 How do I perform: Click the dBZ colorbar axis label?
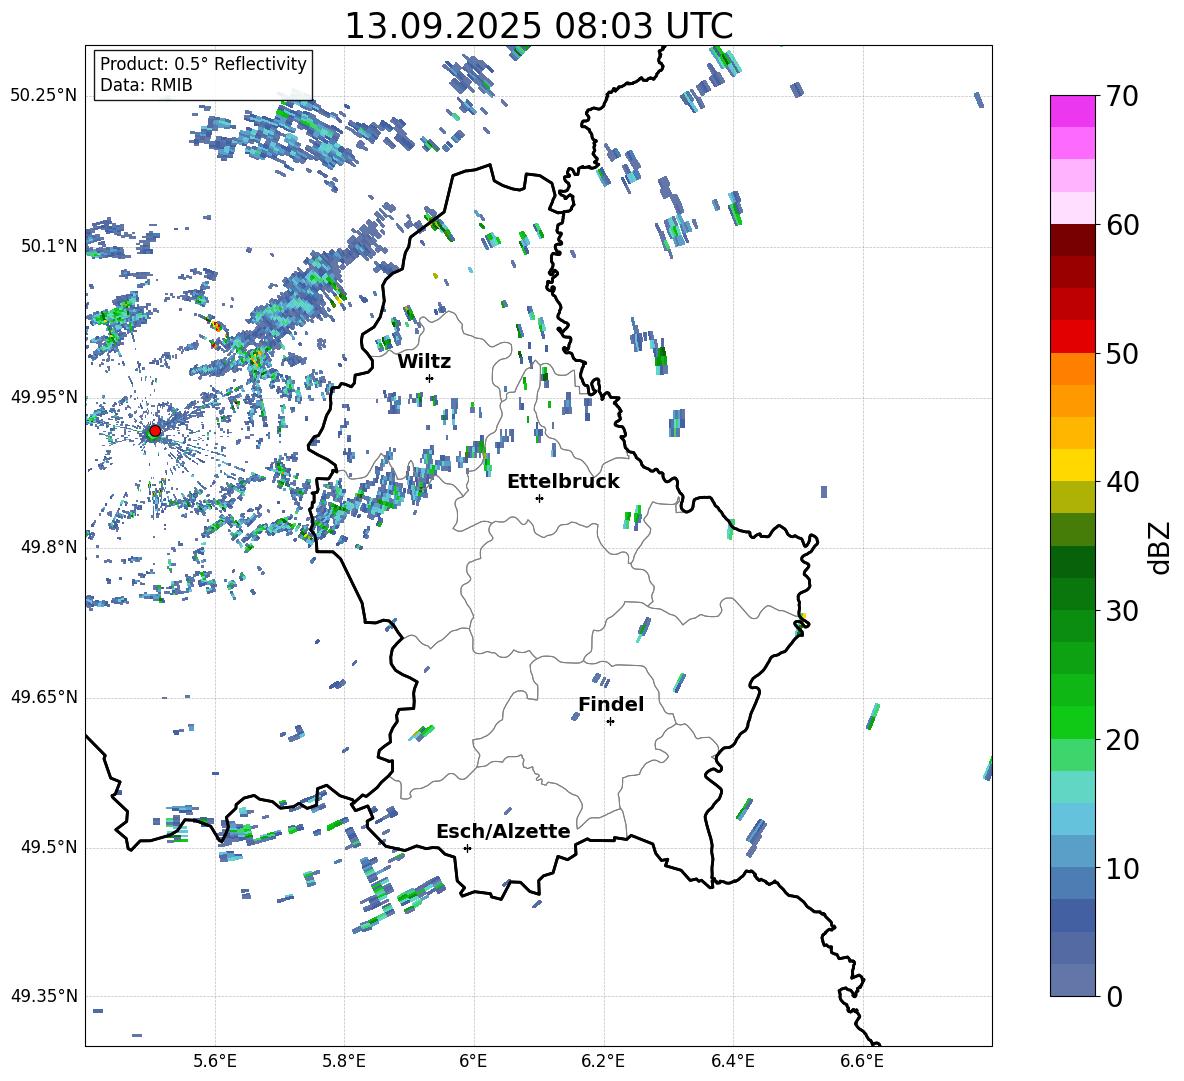point(1159,547)
